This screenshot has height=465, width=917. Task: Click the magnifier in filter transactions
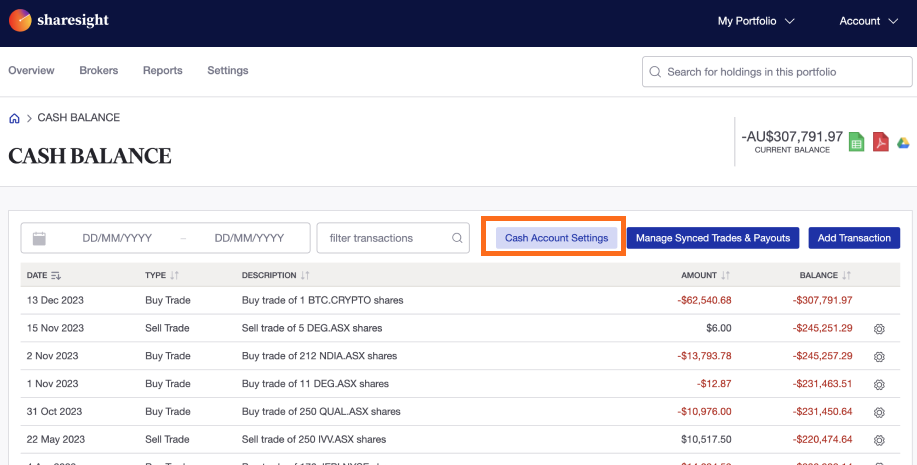tap(457, 238)
